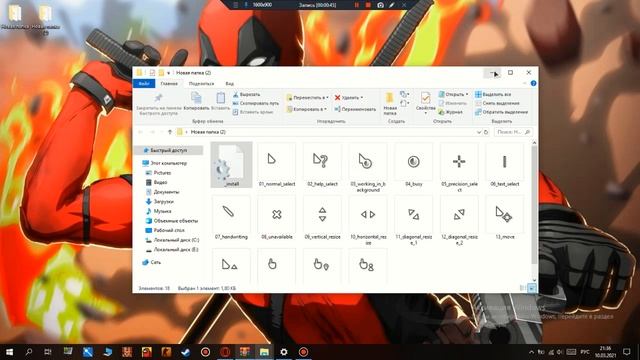Select the _install file

(231, 165)
